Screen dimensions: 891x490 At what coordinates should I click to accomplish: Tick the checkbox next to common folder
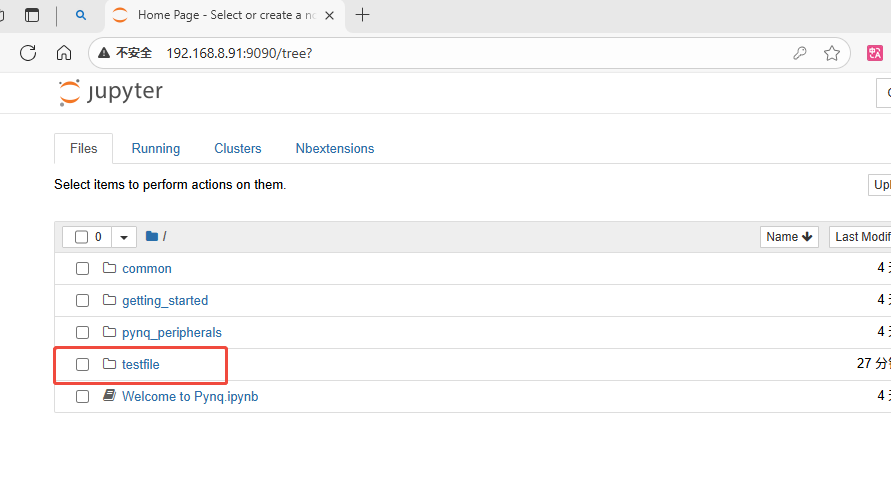83,269
